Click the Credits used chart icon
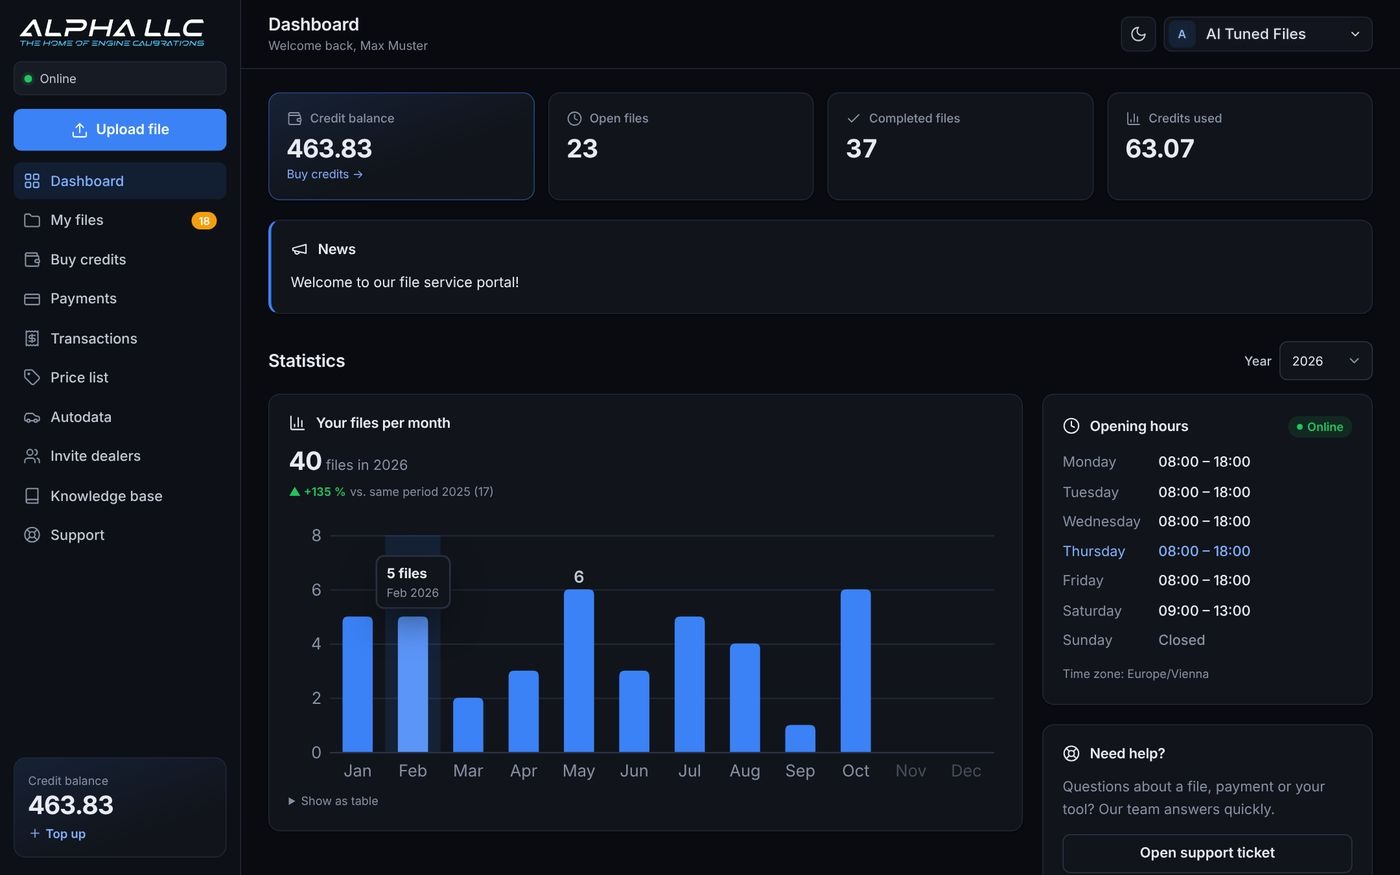This screenshot has height=875, width=1400. tap(1134, 118)
